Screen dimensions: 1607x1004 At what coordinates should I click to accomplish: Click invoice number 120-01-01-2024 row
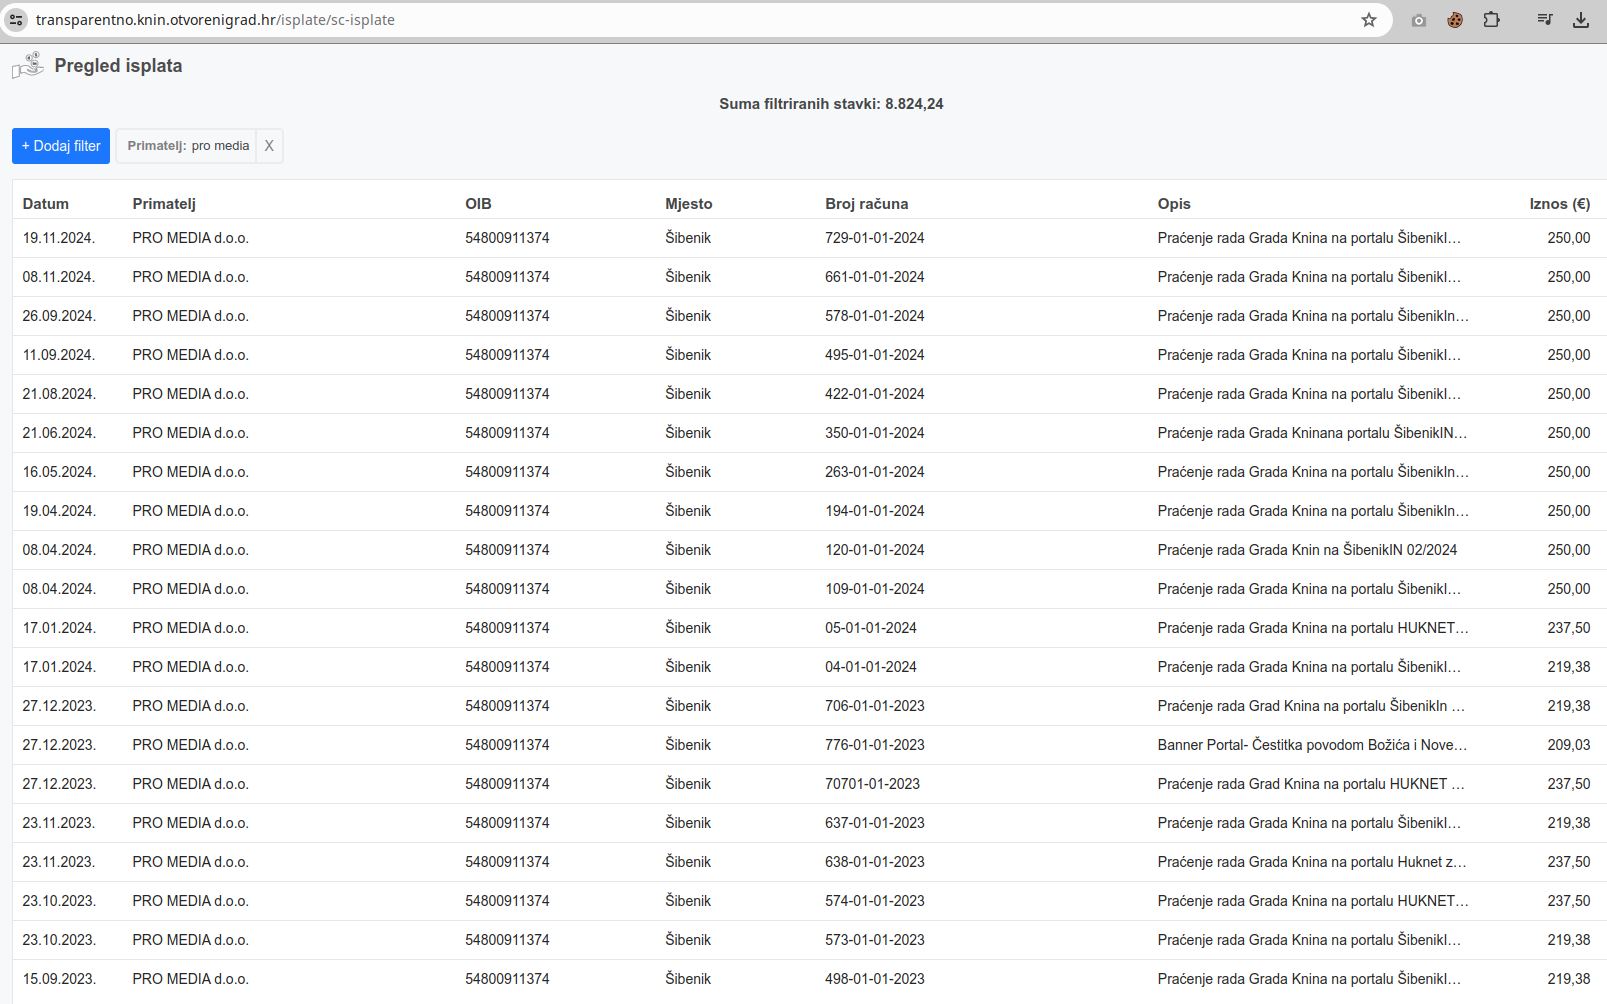874,550
